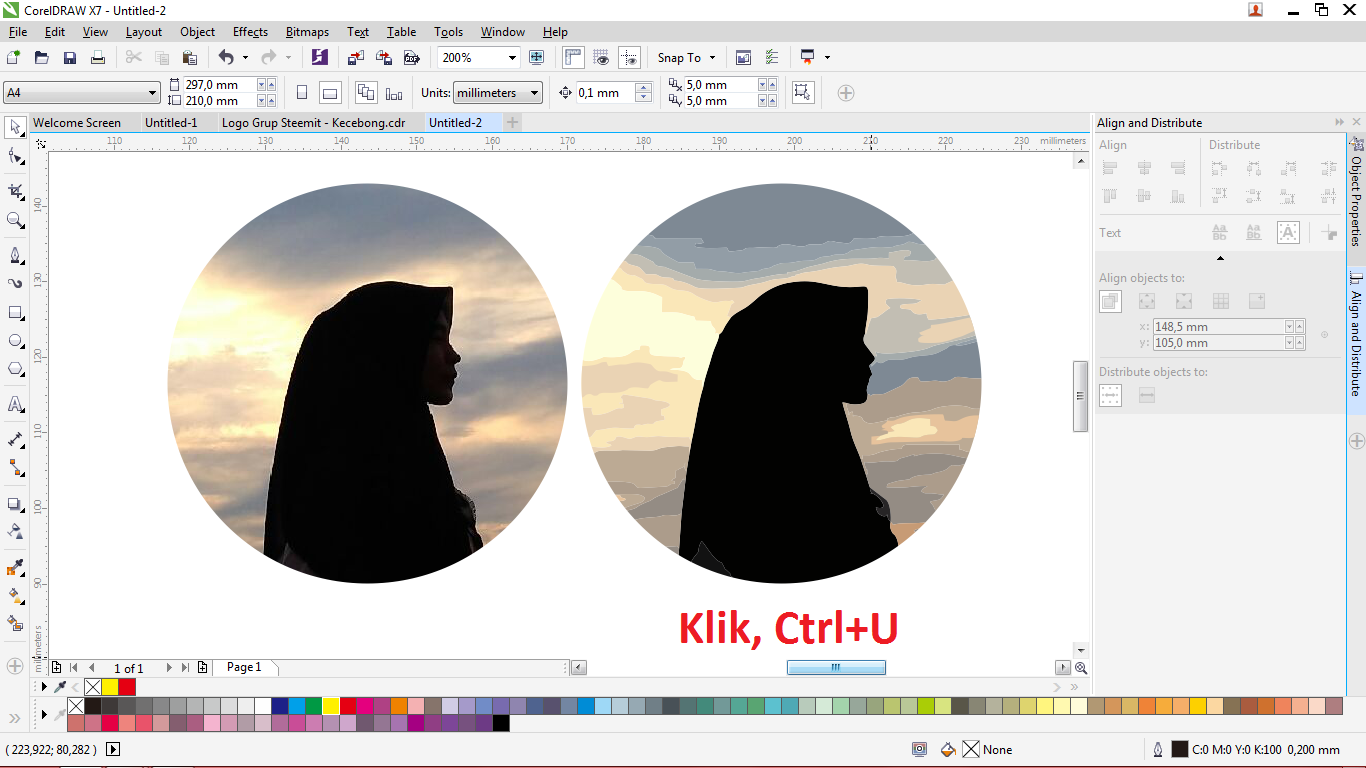Click the Publish to PDF icon
The width and height of the screenshot is (1366, 768).
[411, 58]
